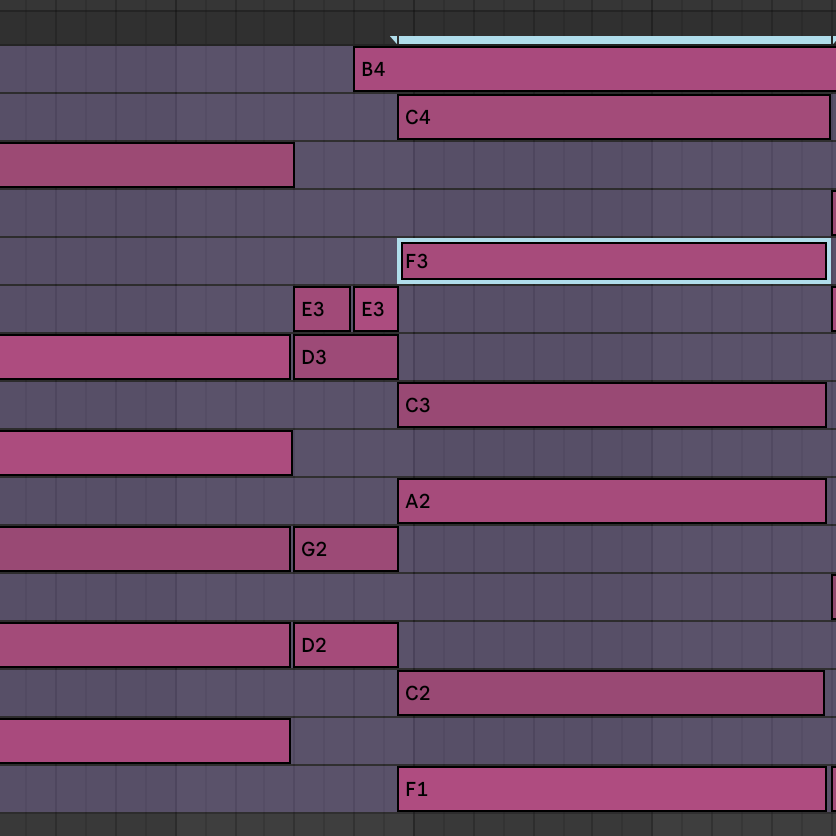
Task: Select the labeled D3 note
Action: [346, 357]
